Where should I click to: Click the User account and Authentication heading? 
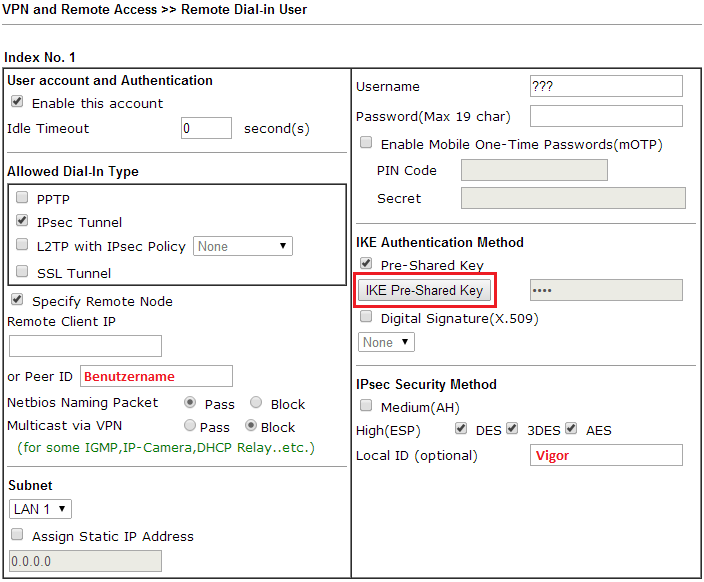(110, 81)
